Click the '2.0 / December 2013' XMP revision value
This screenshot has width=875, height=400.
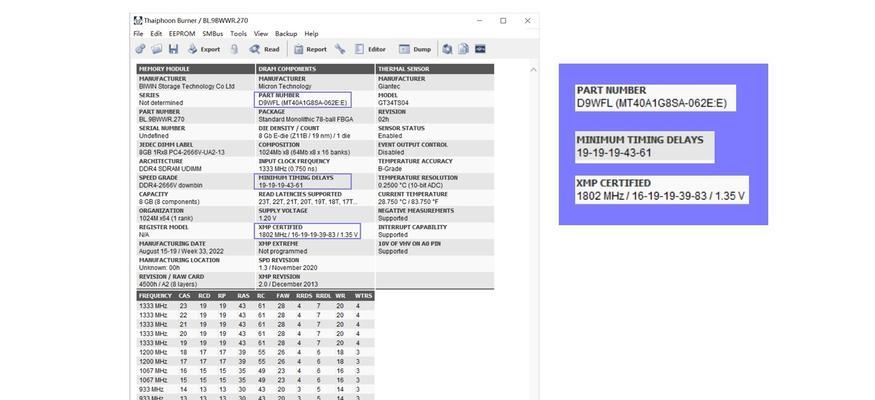[287, 285]
